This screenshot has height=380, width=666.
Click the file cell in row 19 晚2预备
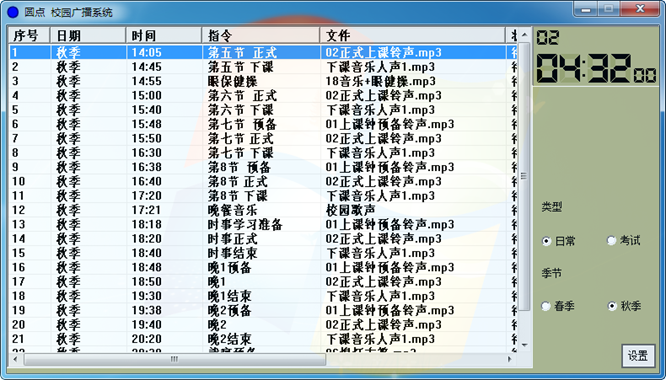point(390,311)
